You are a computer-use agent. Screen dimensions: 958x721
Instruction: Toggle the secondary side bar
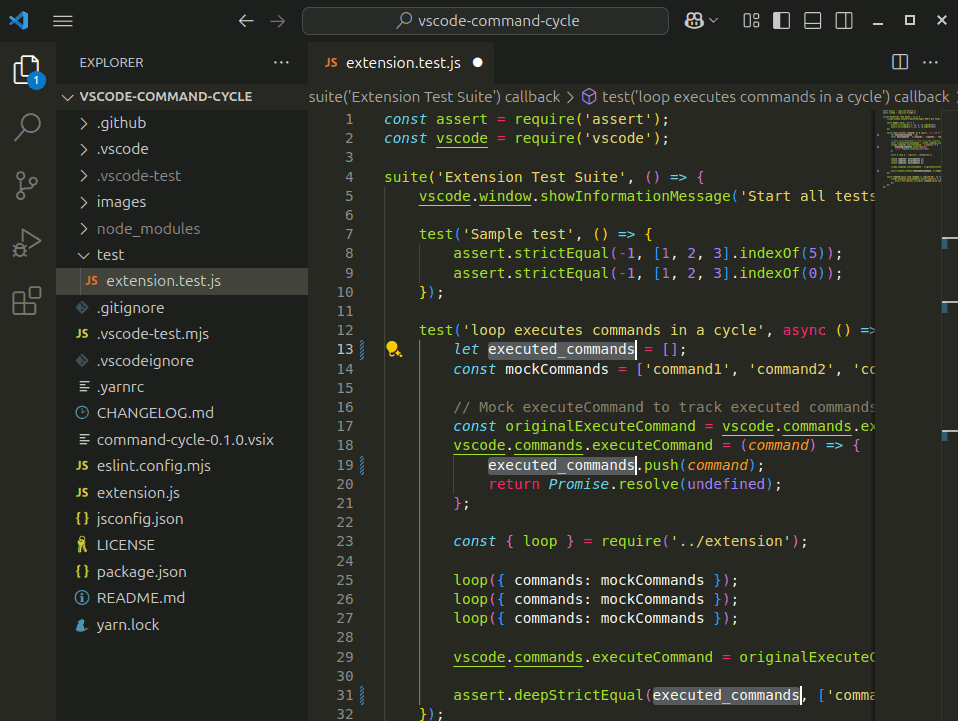pos(844,21)
